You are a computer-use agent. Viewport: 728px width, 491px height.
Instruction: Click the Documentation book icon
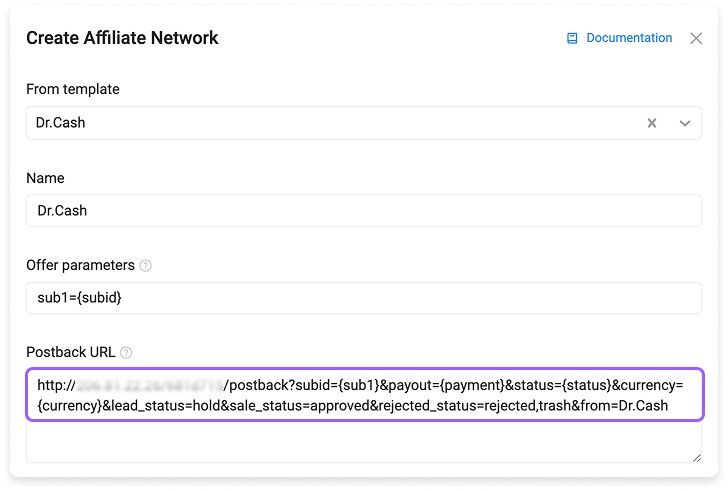pyautogui.click(x=572, y=38)
